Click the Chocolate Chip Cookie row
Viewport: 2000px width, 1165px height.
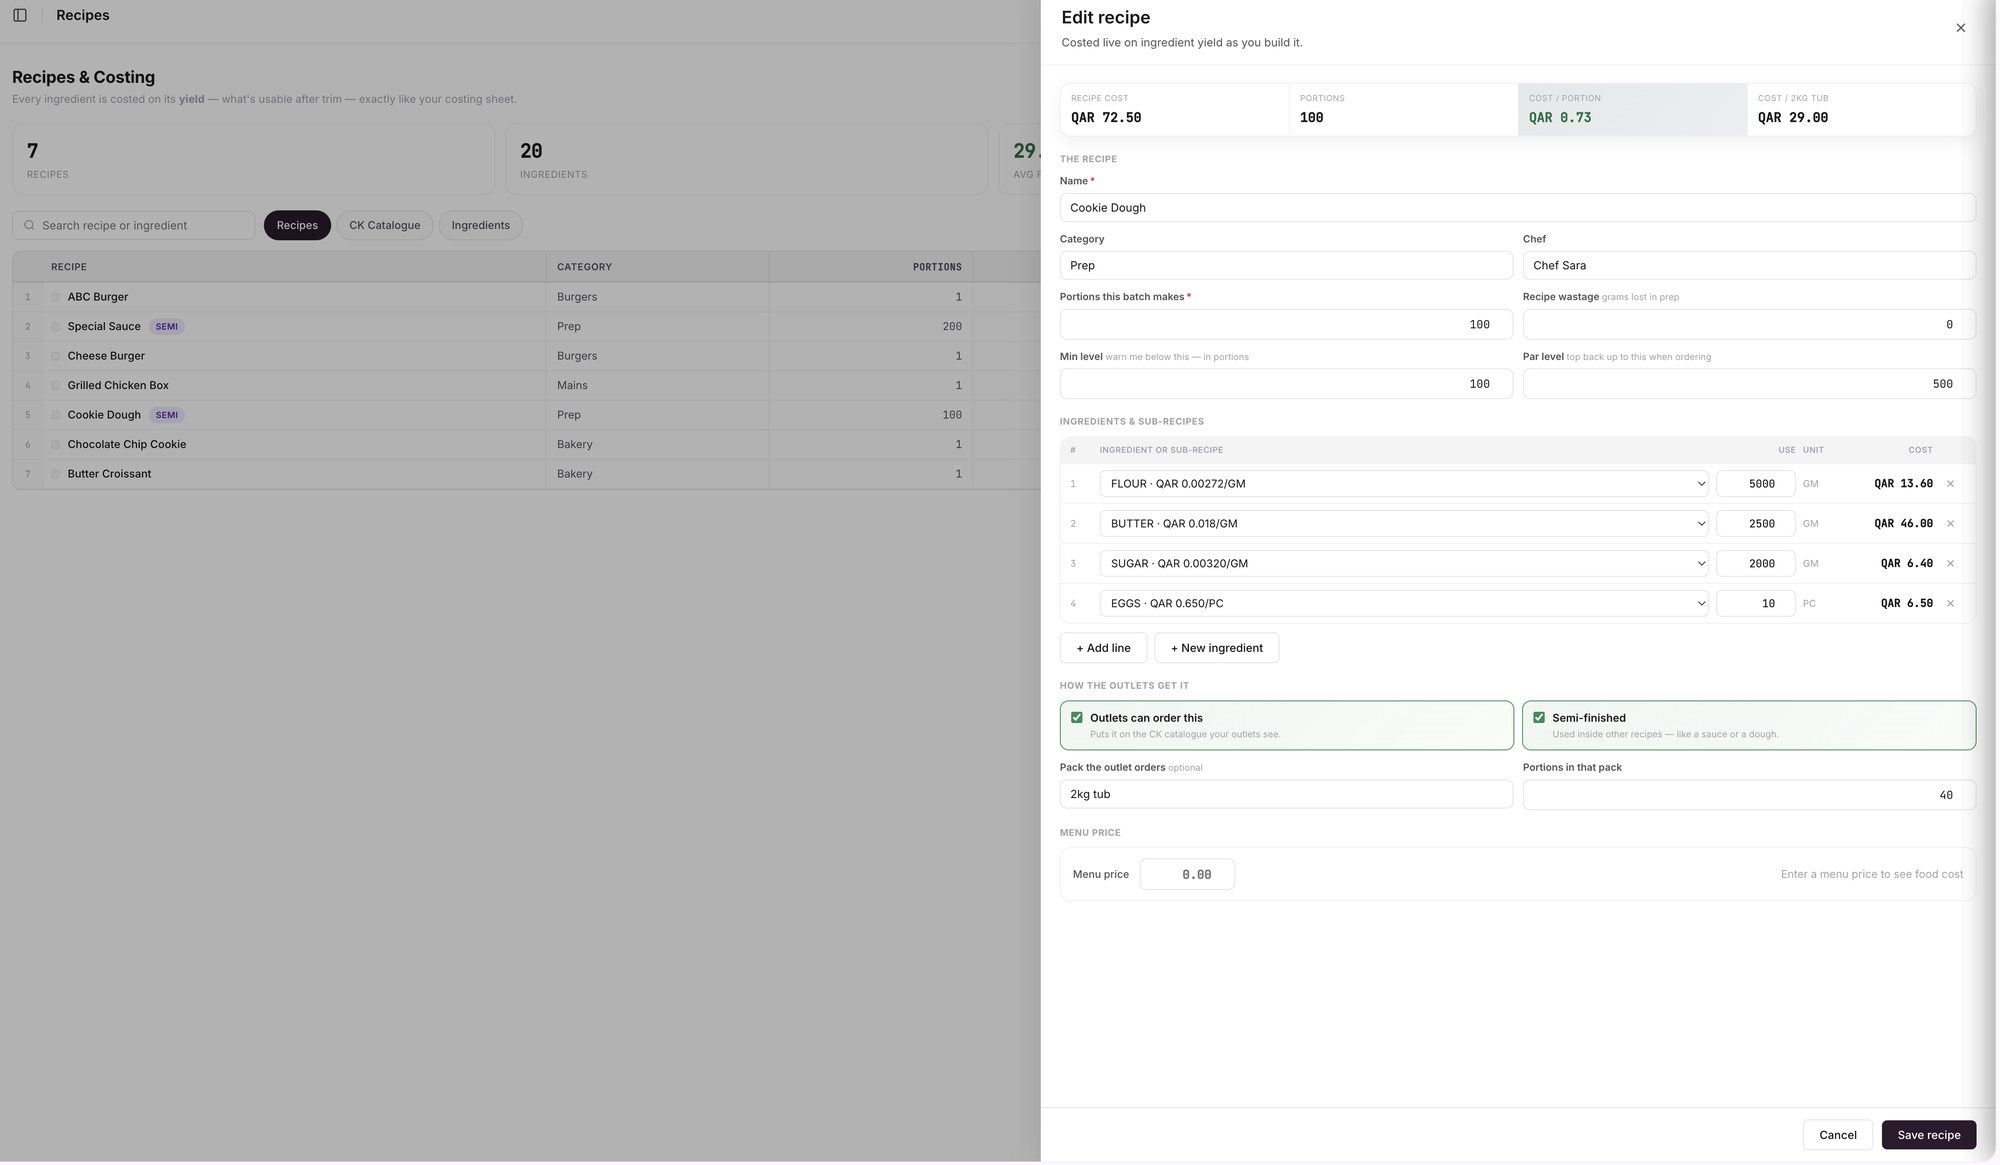[526, 445]
